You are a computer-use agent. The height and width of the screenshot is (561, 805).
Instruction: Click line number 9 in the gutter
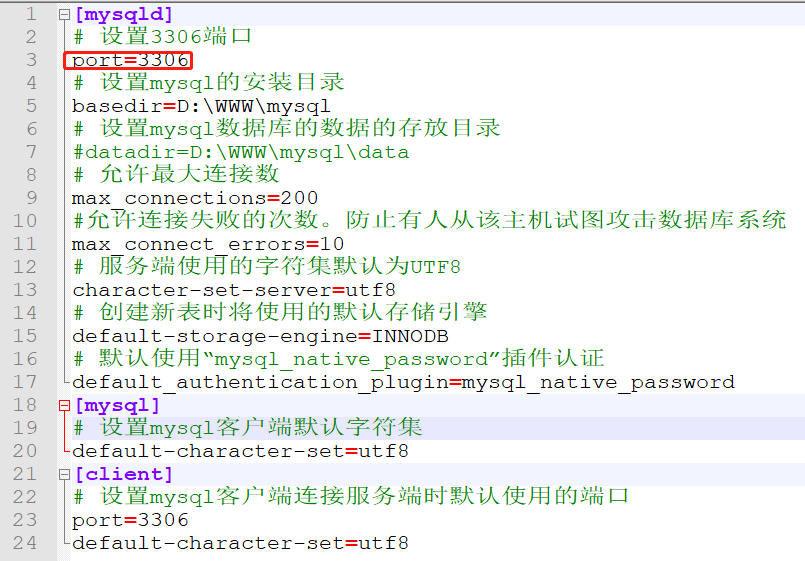31,198
